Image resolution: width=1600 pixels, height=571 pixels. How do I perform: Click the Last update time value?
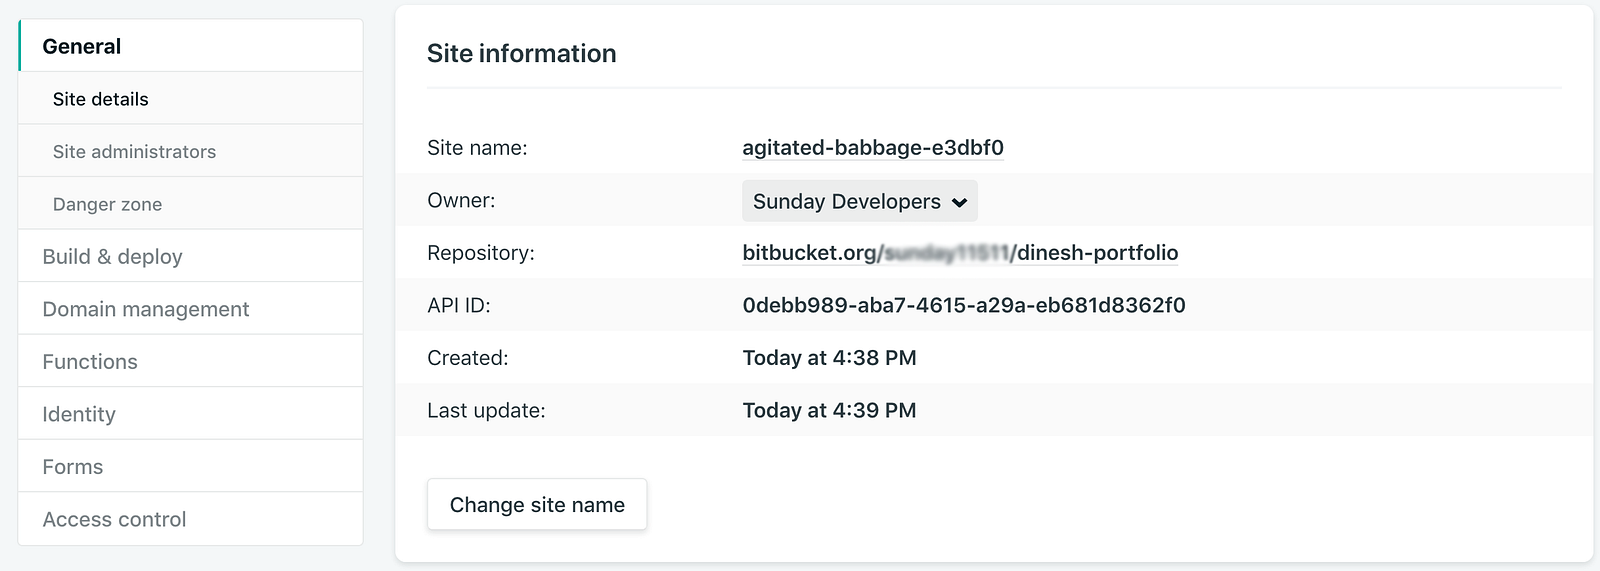point(829,410)
